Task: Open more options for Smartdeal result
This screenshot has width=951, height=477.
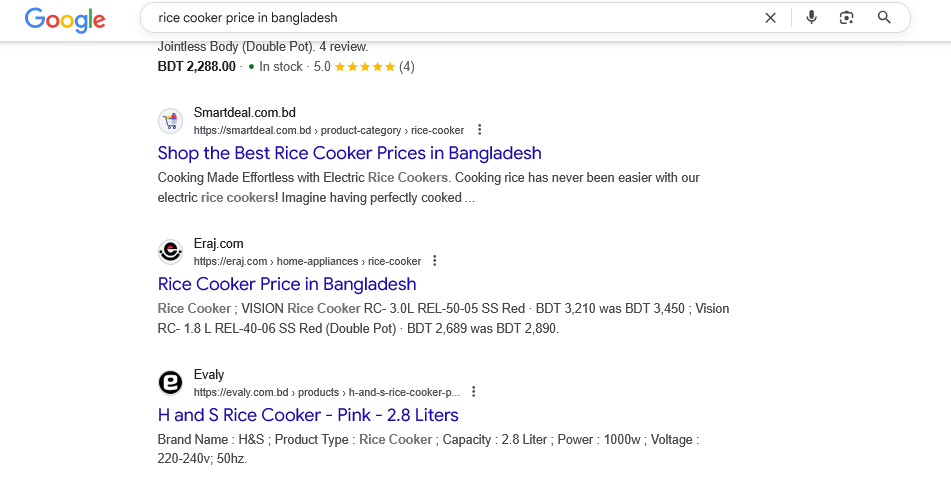Action: point(480,130)
